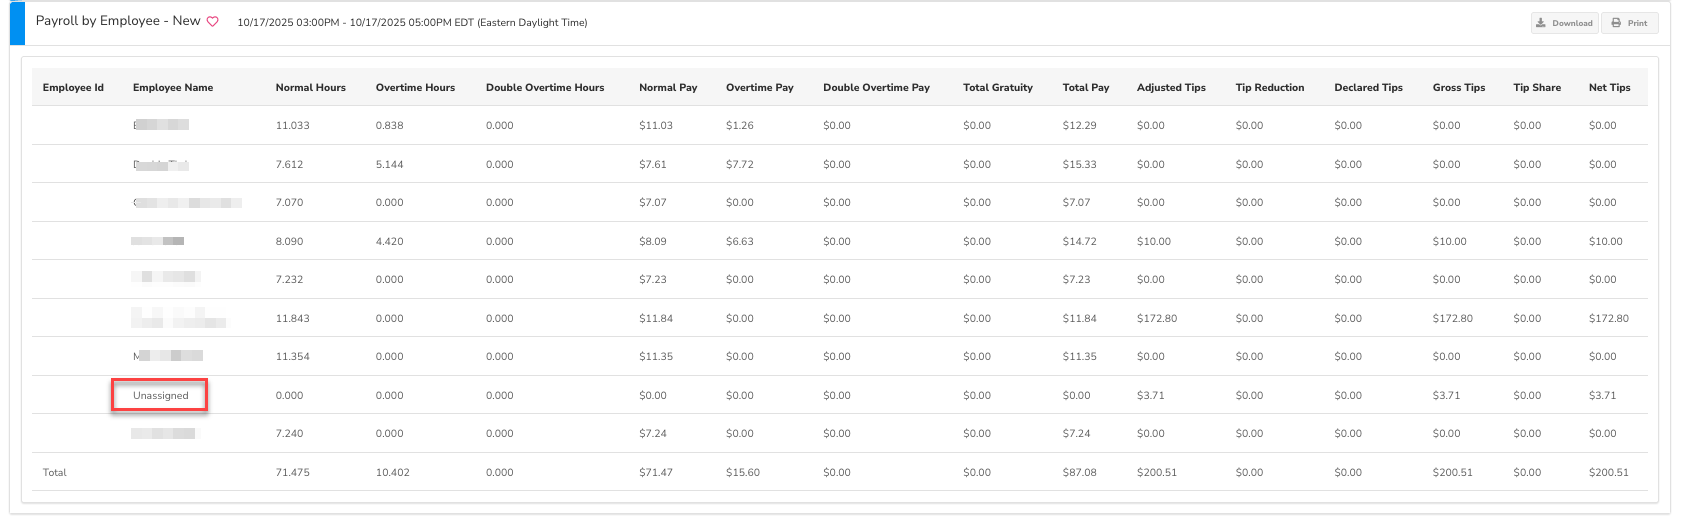Click the $172.80 Adjusted Tips value
The height and width of the screenshot is (527, 1685).
tap(1156, 319)
